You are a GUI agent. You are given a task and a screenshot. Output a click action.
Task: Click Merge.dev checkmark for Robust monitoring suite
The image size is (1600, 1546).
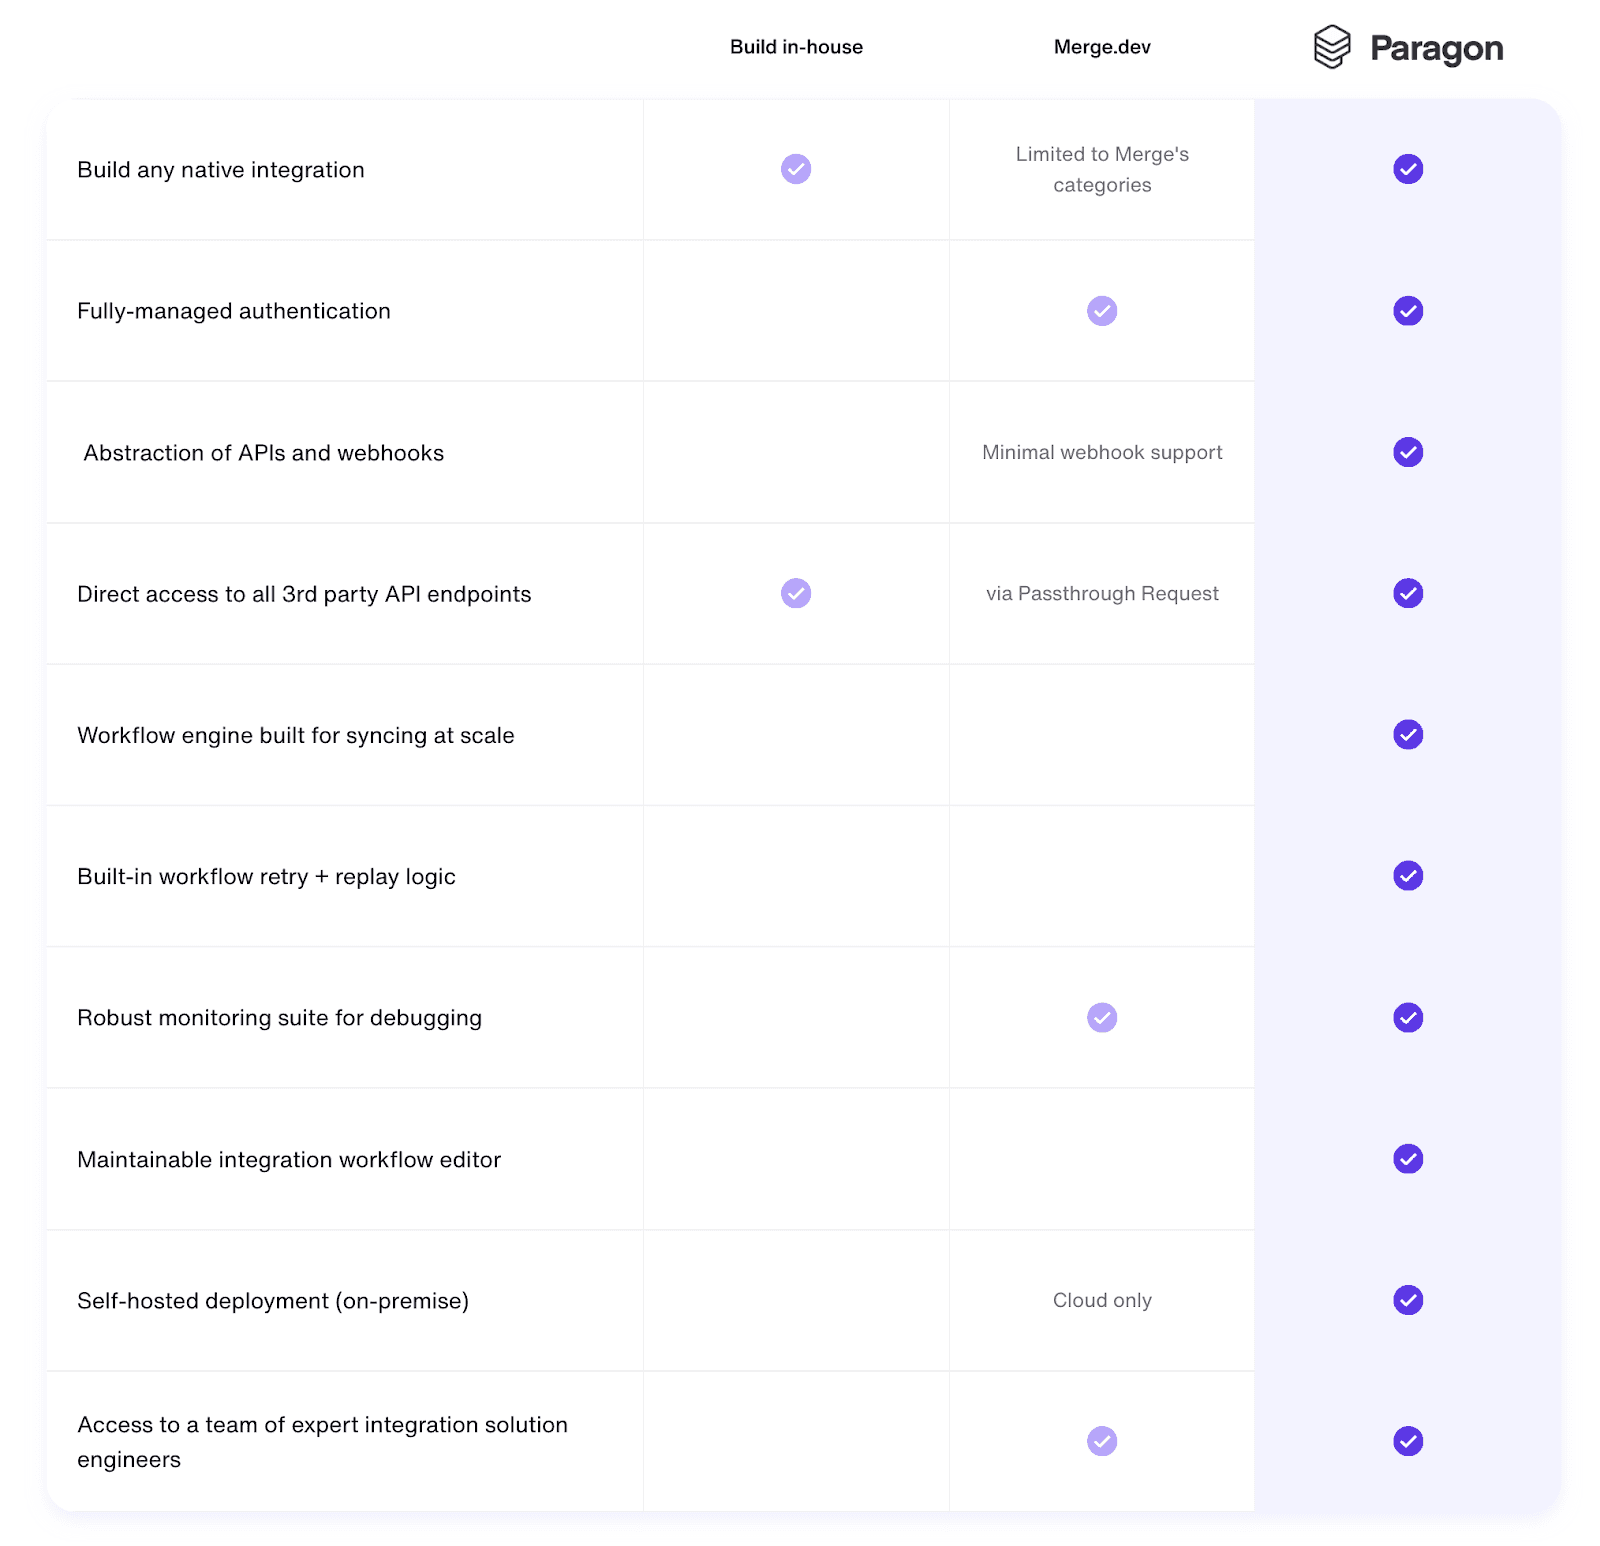click(1102, 1017)
